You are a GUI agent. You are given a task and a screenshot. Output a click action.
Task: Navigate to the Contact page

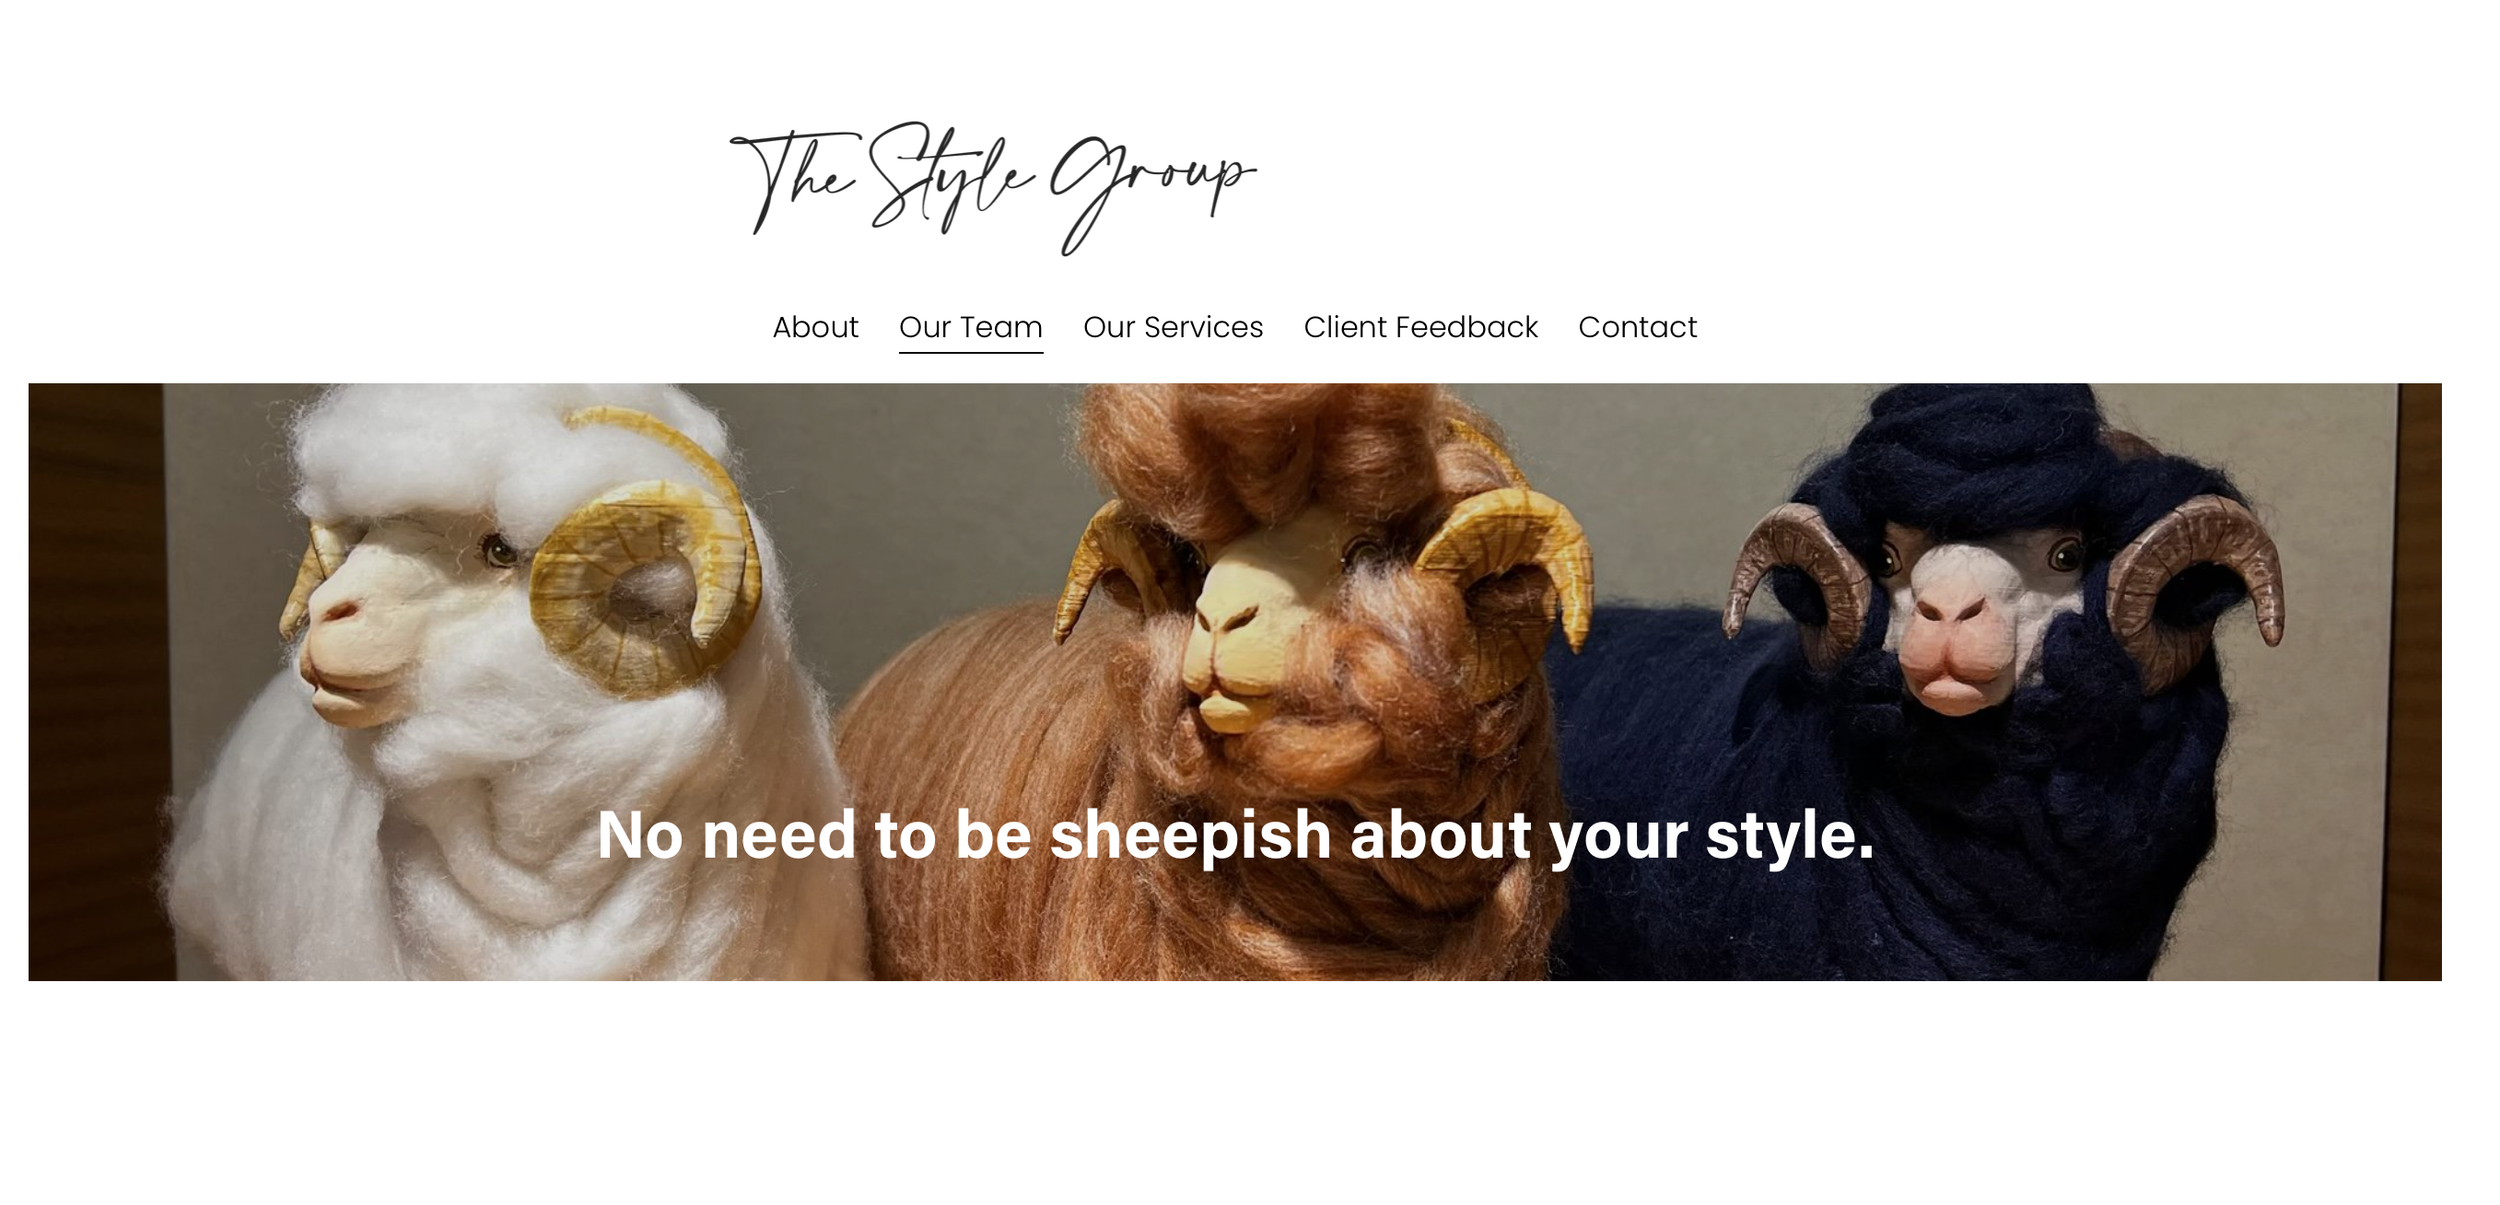pyautogui.click(x=1637, y=327)
